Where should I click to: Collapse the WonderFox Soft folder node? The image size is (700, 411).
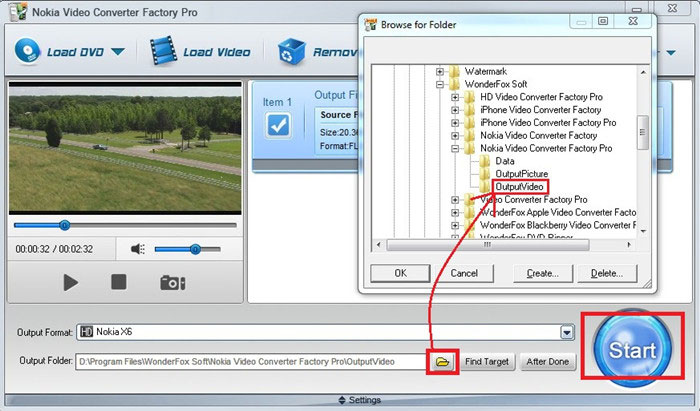(x=440, y=84)
